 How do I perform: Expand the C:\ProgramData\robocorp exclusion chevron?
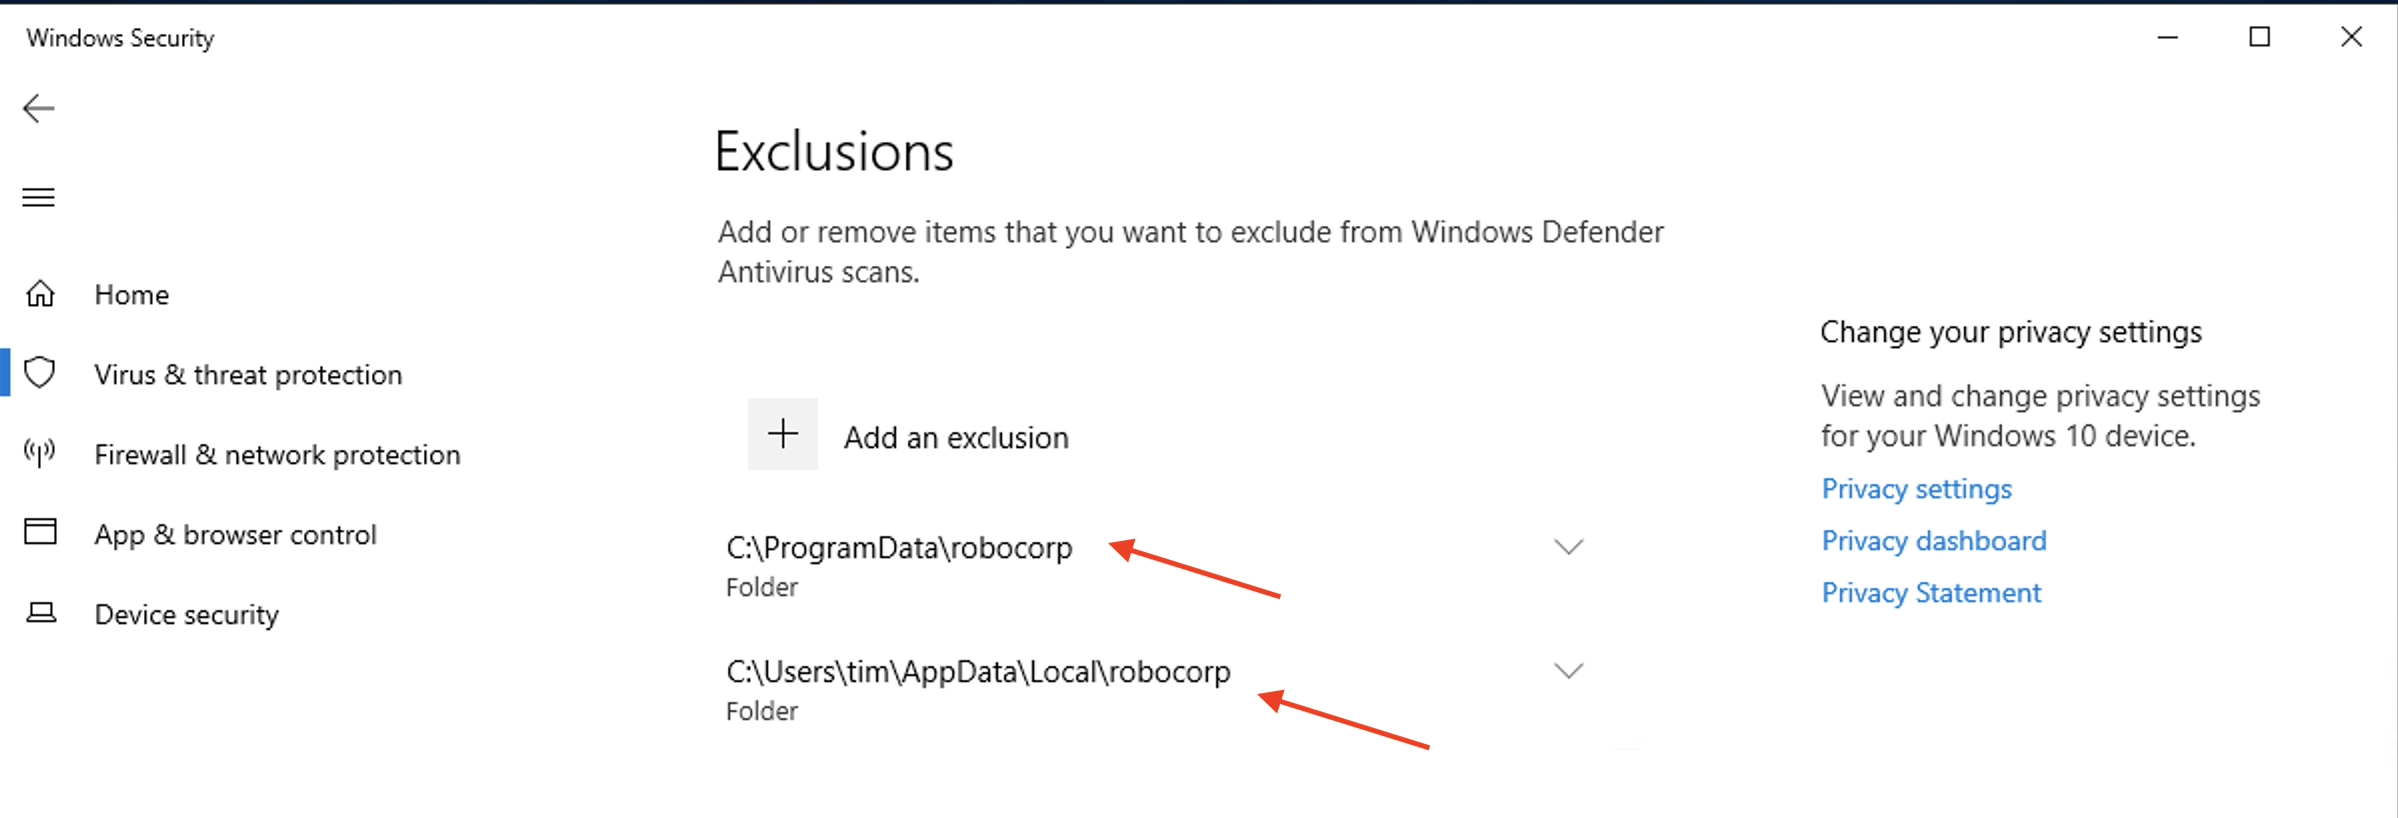[x=1568, y=547]
